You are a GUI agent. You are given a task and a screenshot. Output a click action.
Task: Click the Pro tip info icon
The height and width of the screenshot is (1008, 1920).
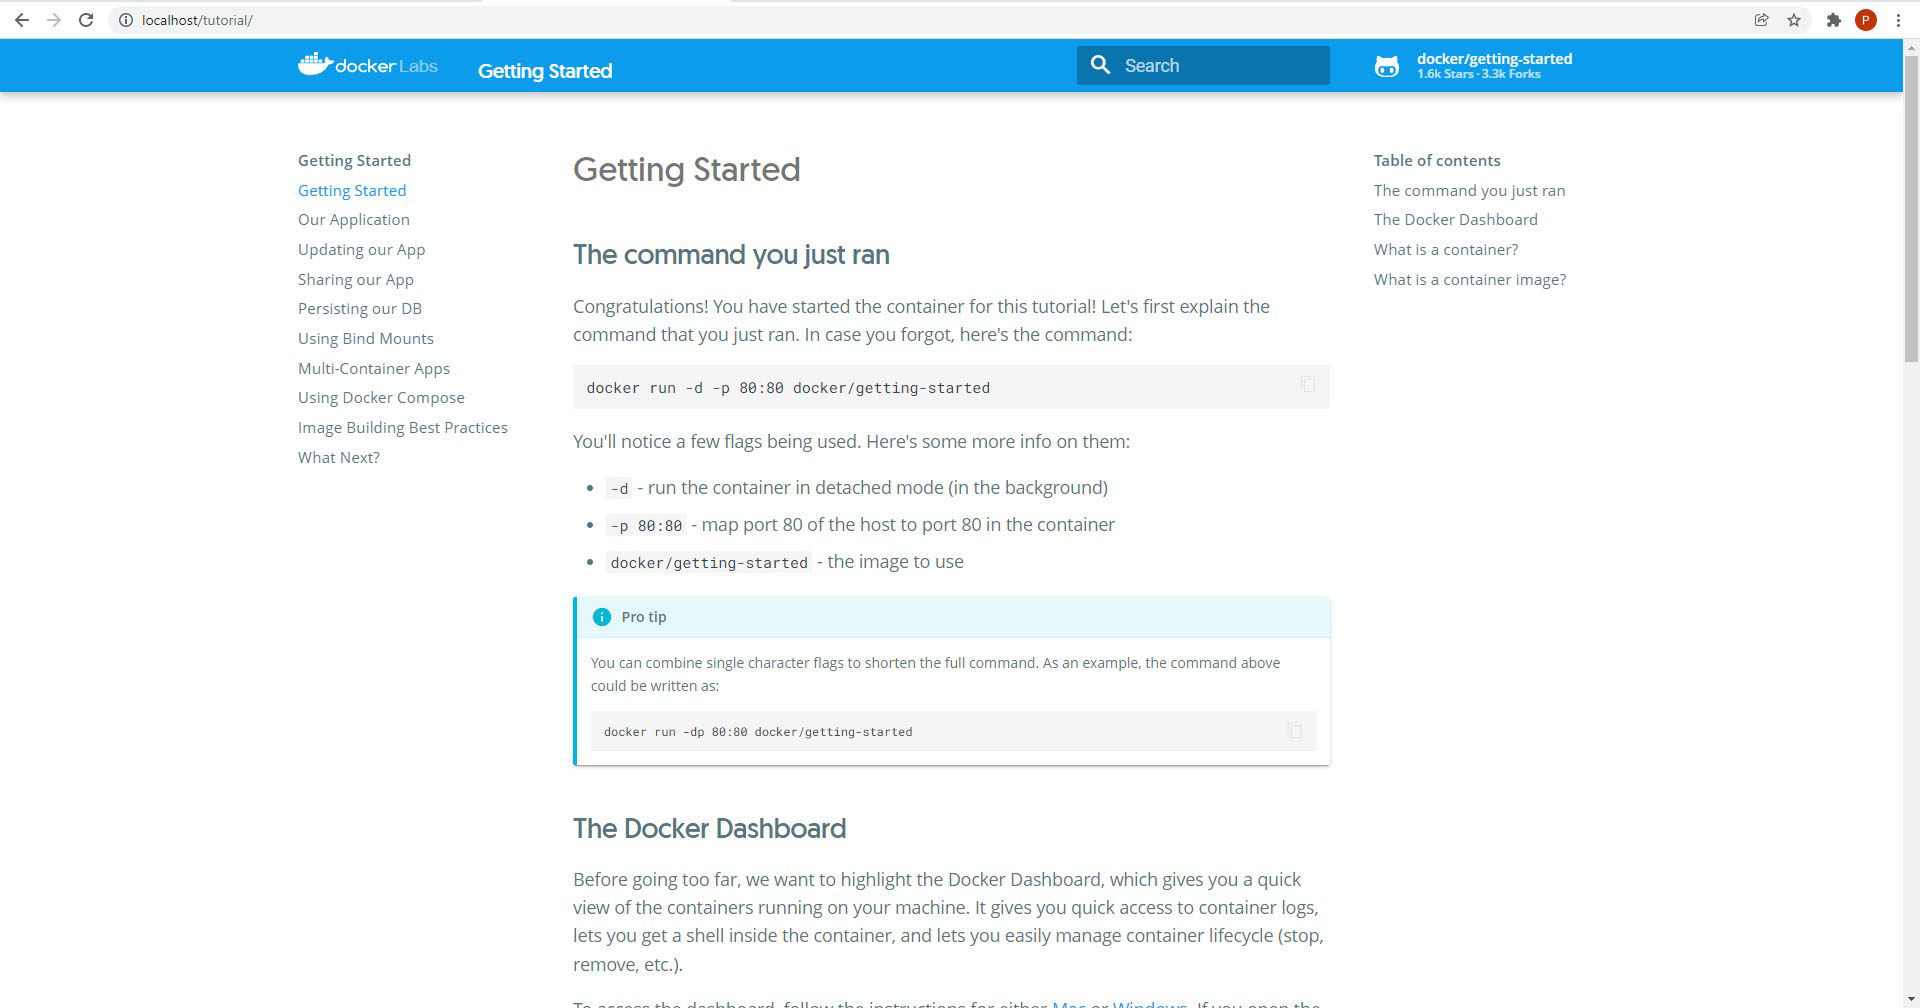coord(601,617)
